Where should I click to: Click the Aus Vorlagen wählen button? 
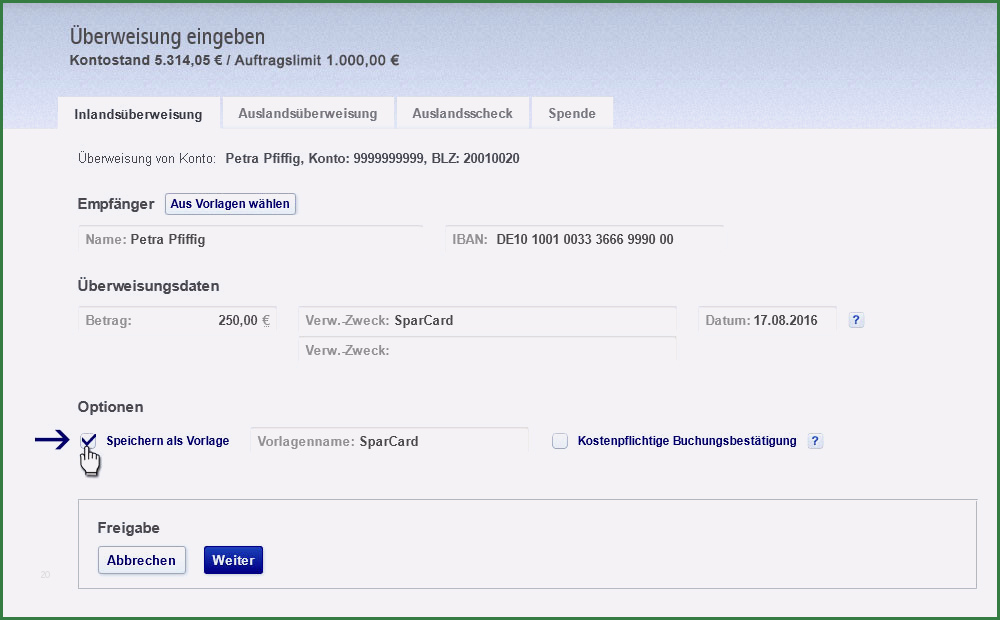tap(230, 204)
